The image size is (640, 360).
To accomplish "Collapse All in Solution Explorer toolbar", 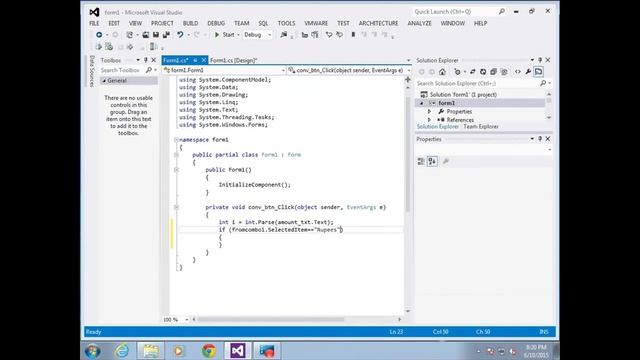I will pos(493,72).
